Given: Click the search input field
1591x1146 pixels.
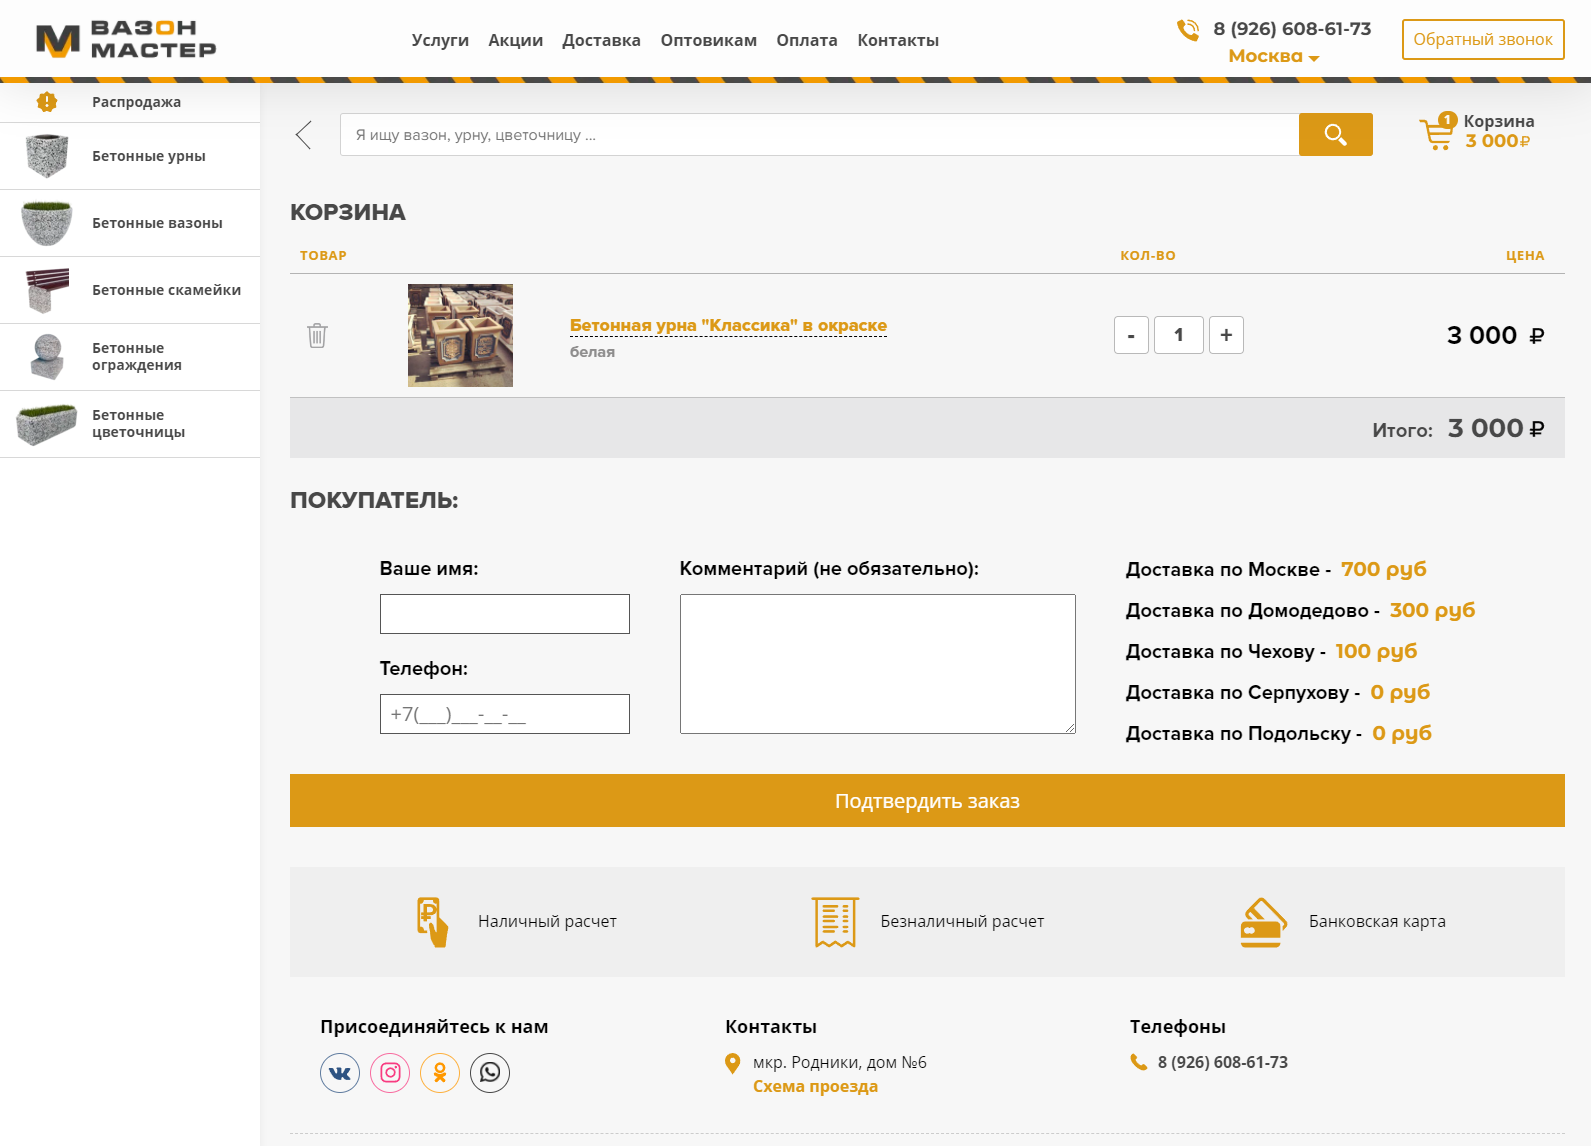Looking at the screenshot, I should pyautogui.click(x=819, y=134).
